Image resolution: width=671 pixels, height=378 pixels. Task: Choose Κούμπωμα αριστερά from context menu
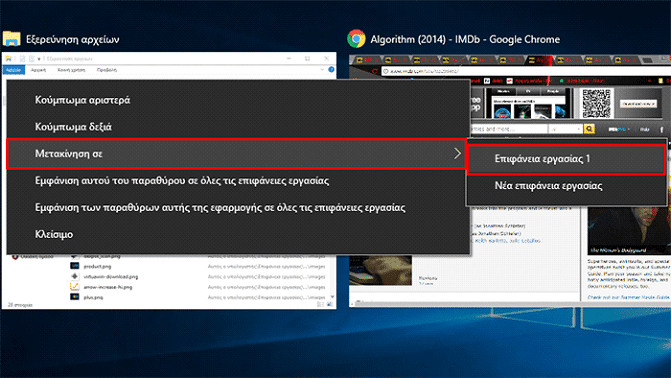[x=83, y=100]
